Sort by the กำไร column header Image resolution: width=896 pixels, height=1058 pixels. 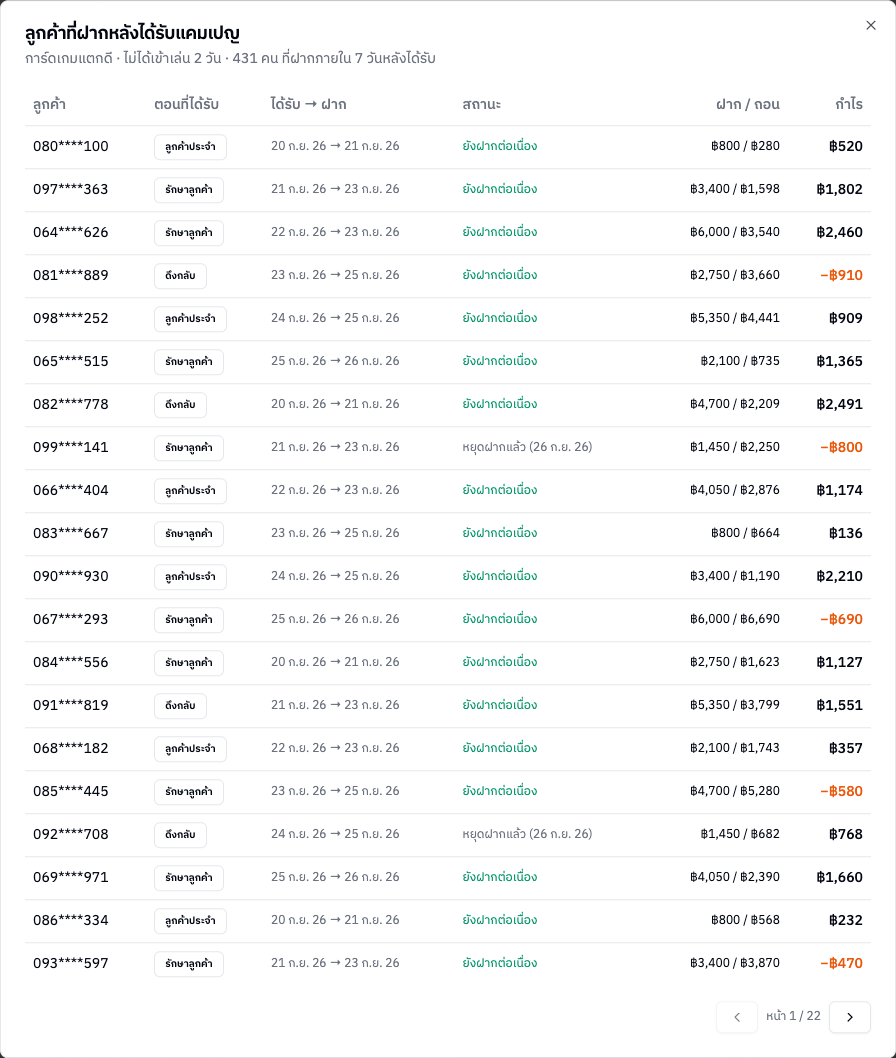[x=848, y=104]
